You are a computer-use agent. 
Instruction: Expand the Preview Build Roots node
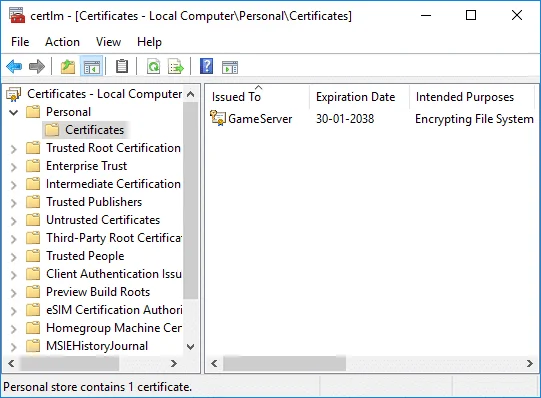point(13,293)
